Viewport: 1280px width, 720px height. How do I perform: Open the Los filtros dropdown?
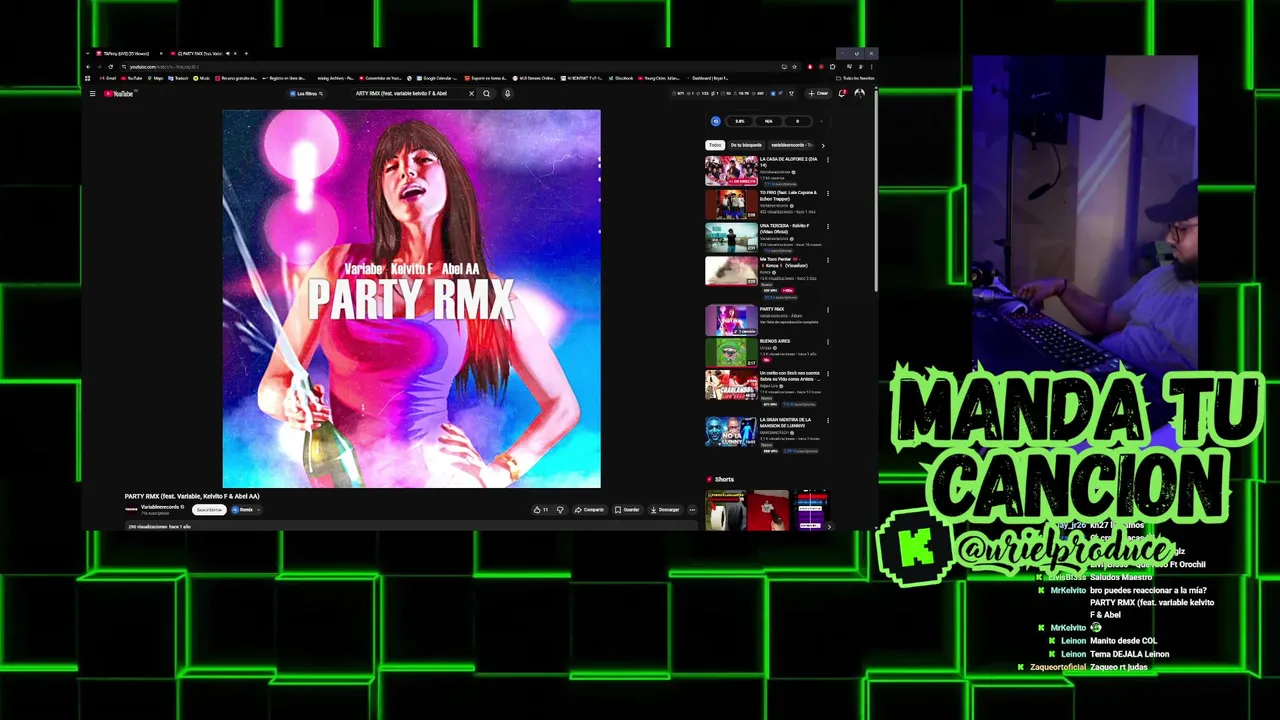(x=306, y=94)
